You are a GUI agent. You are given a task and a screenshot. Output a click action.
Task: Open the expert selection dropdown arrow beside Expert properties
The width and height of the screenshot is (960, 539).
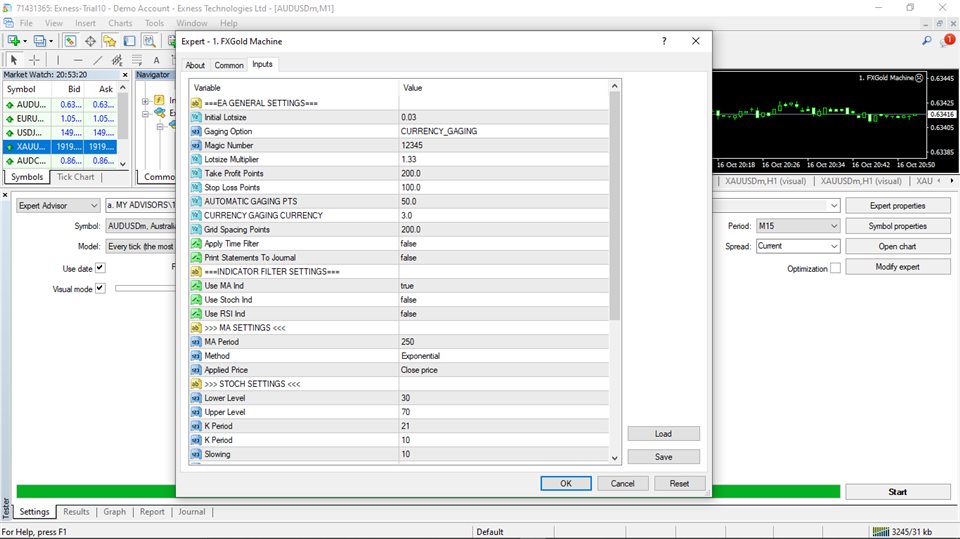(x=834, y=206)
